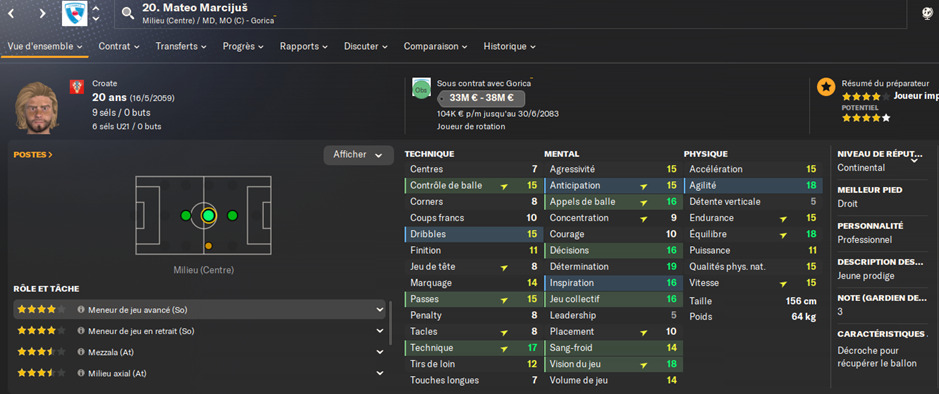Click the coach summary star icon
The height and width of the screenshot is (394, 939).
tap(826, 87)
